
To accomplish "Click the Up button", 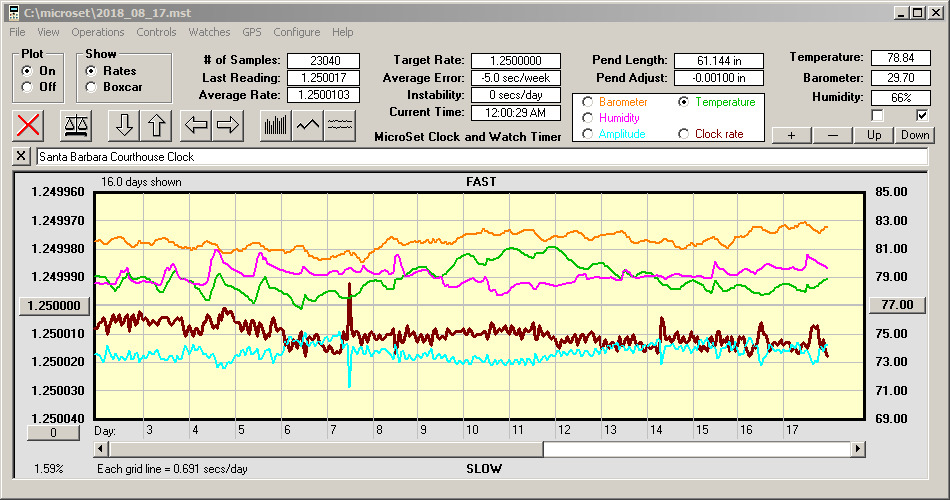I will point(874,135).
